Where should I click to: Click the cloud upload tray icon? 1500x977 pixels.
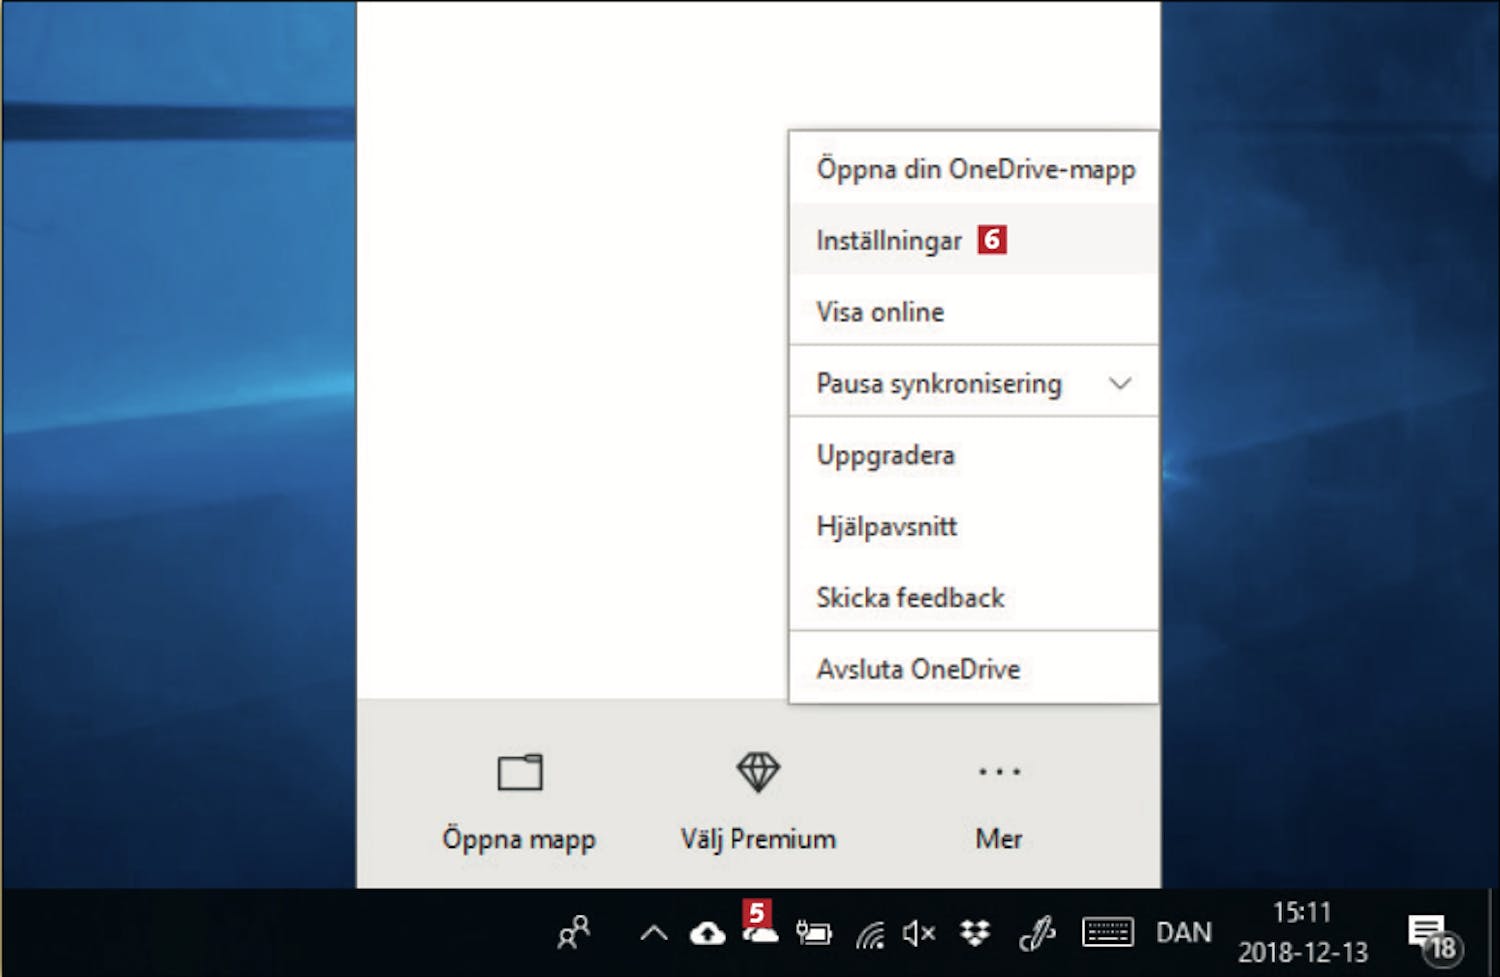[x=708, y=934]
